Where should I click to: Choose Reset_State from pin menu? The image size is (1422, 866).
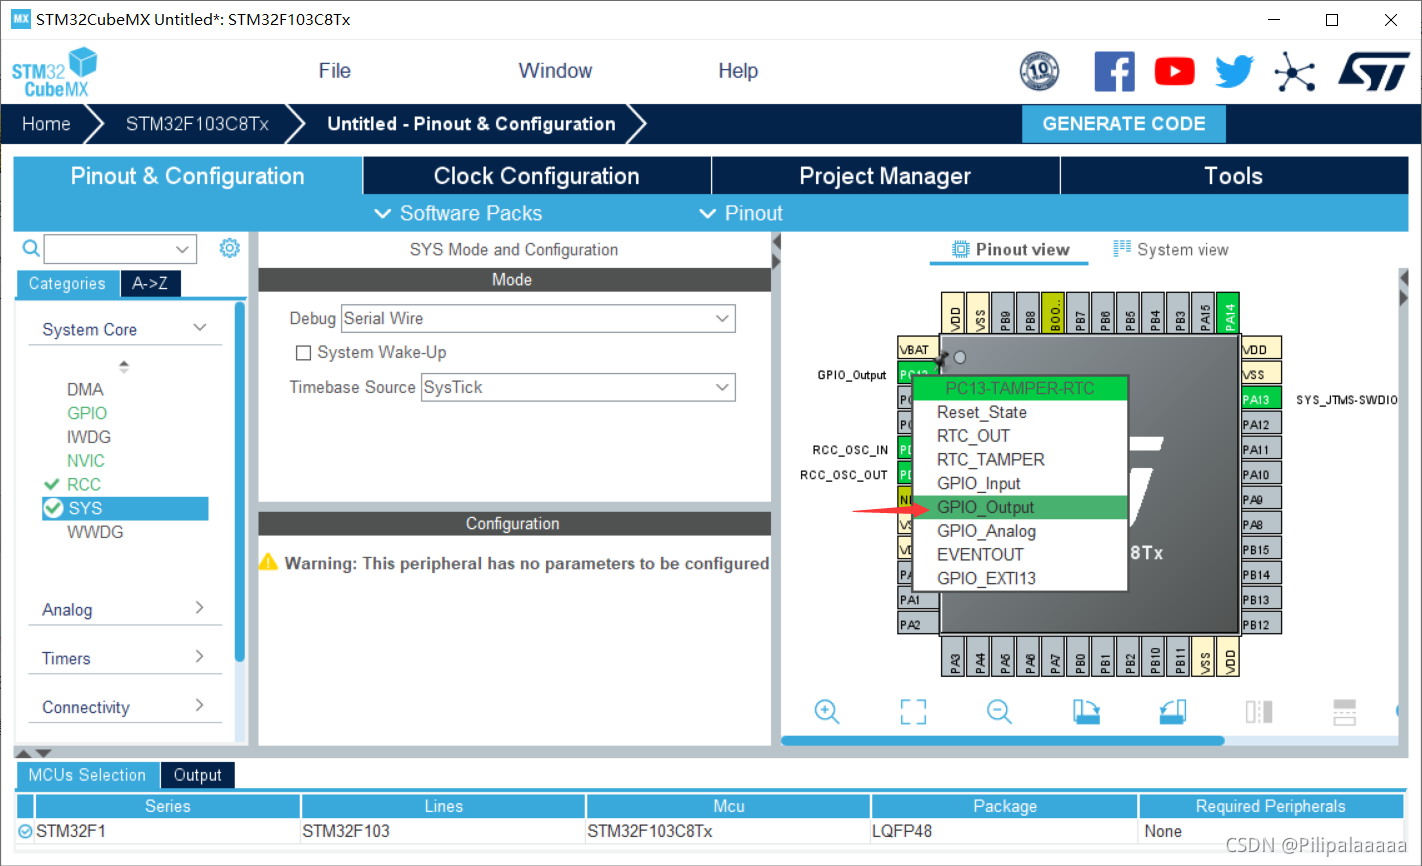click(x=1021, y=412)
